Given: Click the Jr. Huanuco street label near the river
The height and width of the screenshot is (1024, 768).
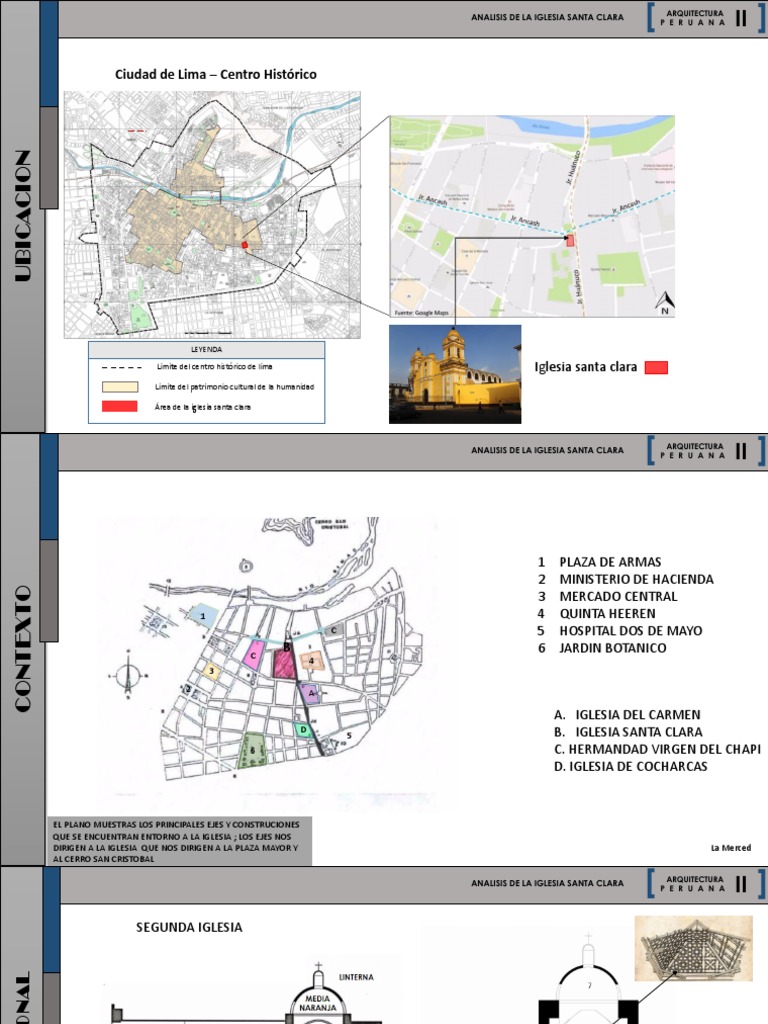Looking at the screenshot, I should 573,168.
